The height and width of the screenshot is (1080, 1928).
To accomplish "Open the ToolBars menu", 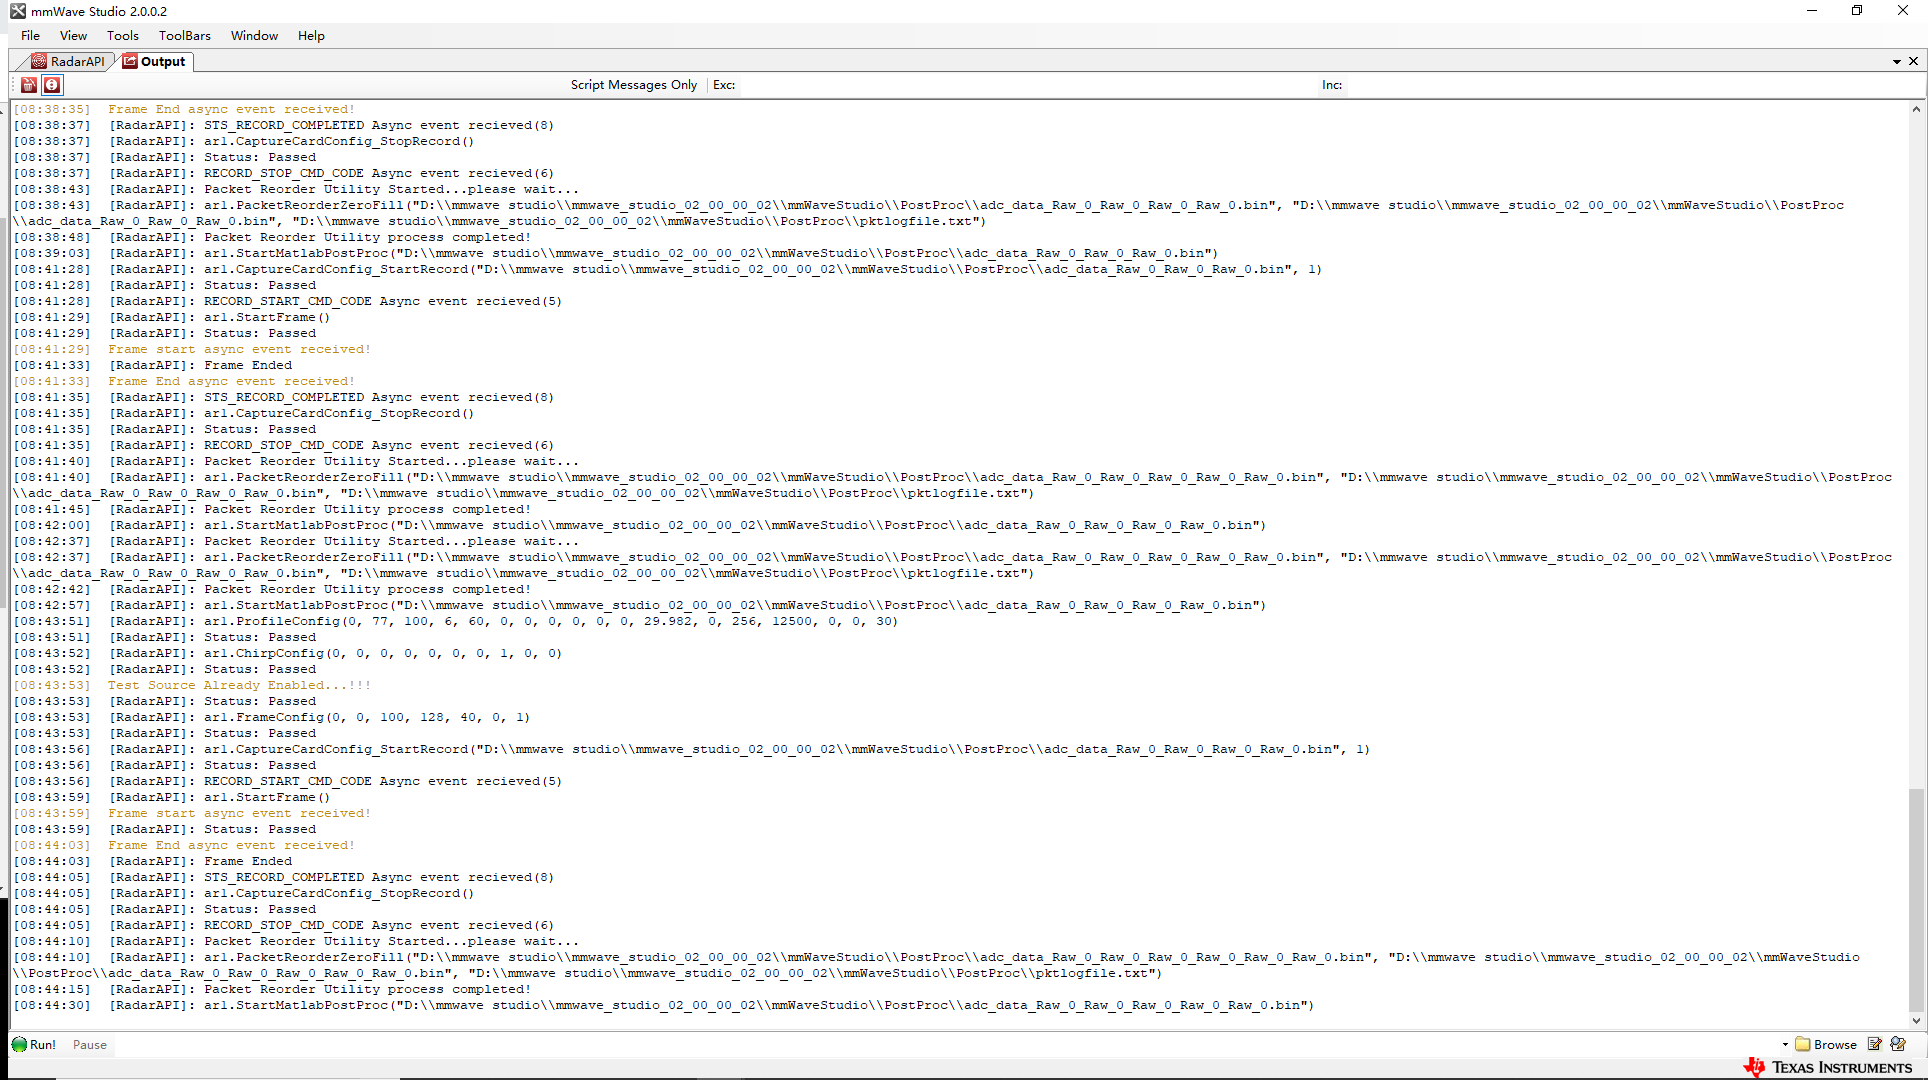I will click(185, 35).
